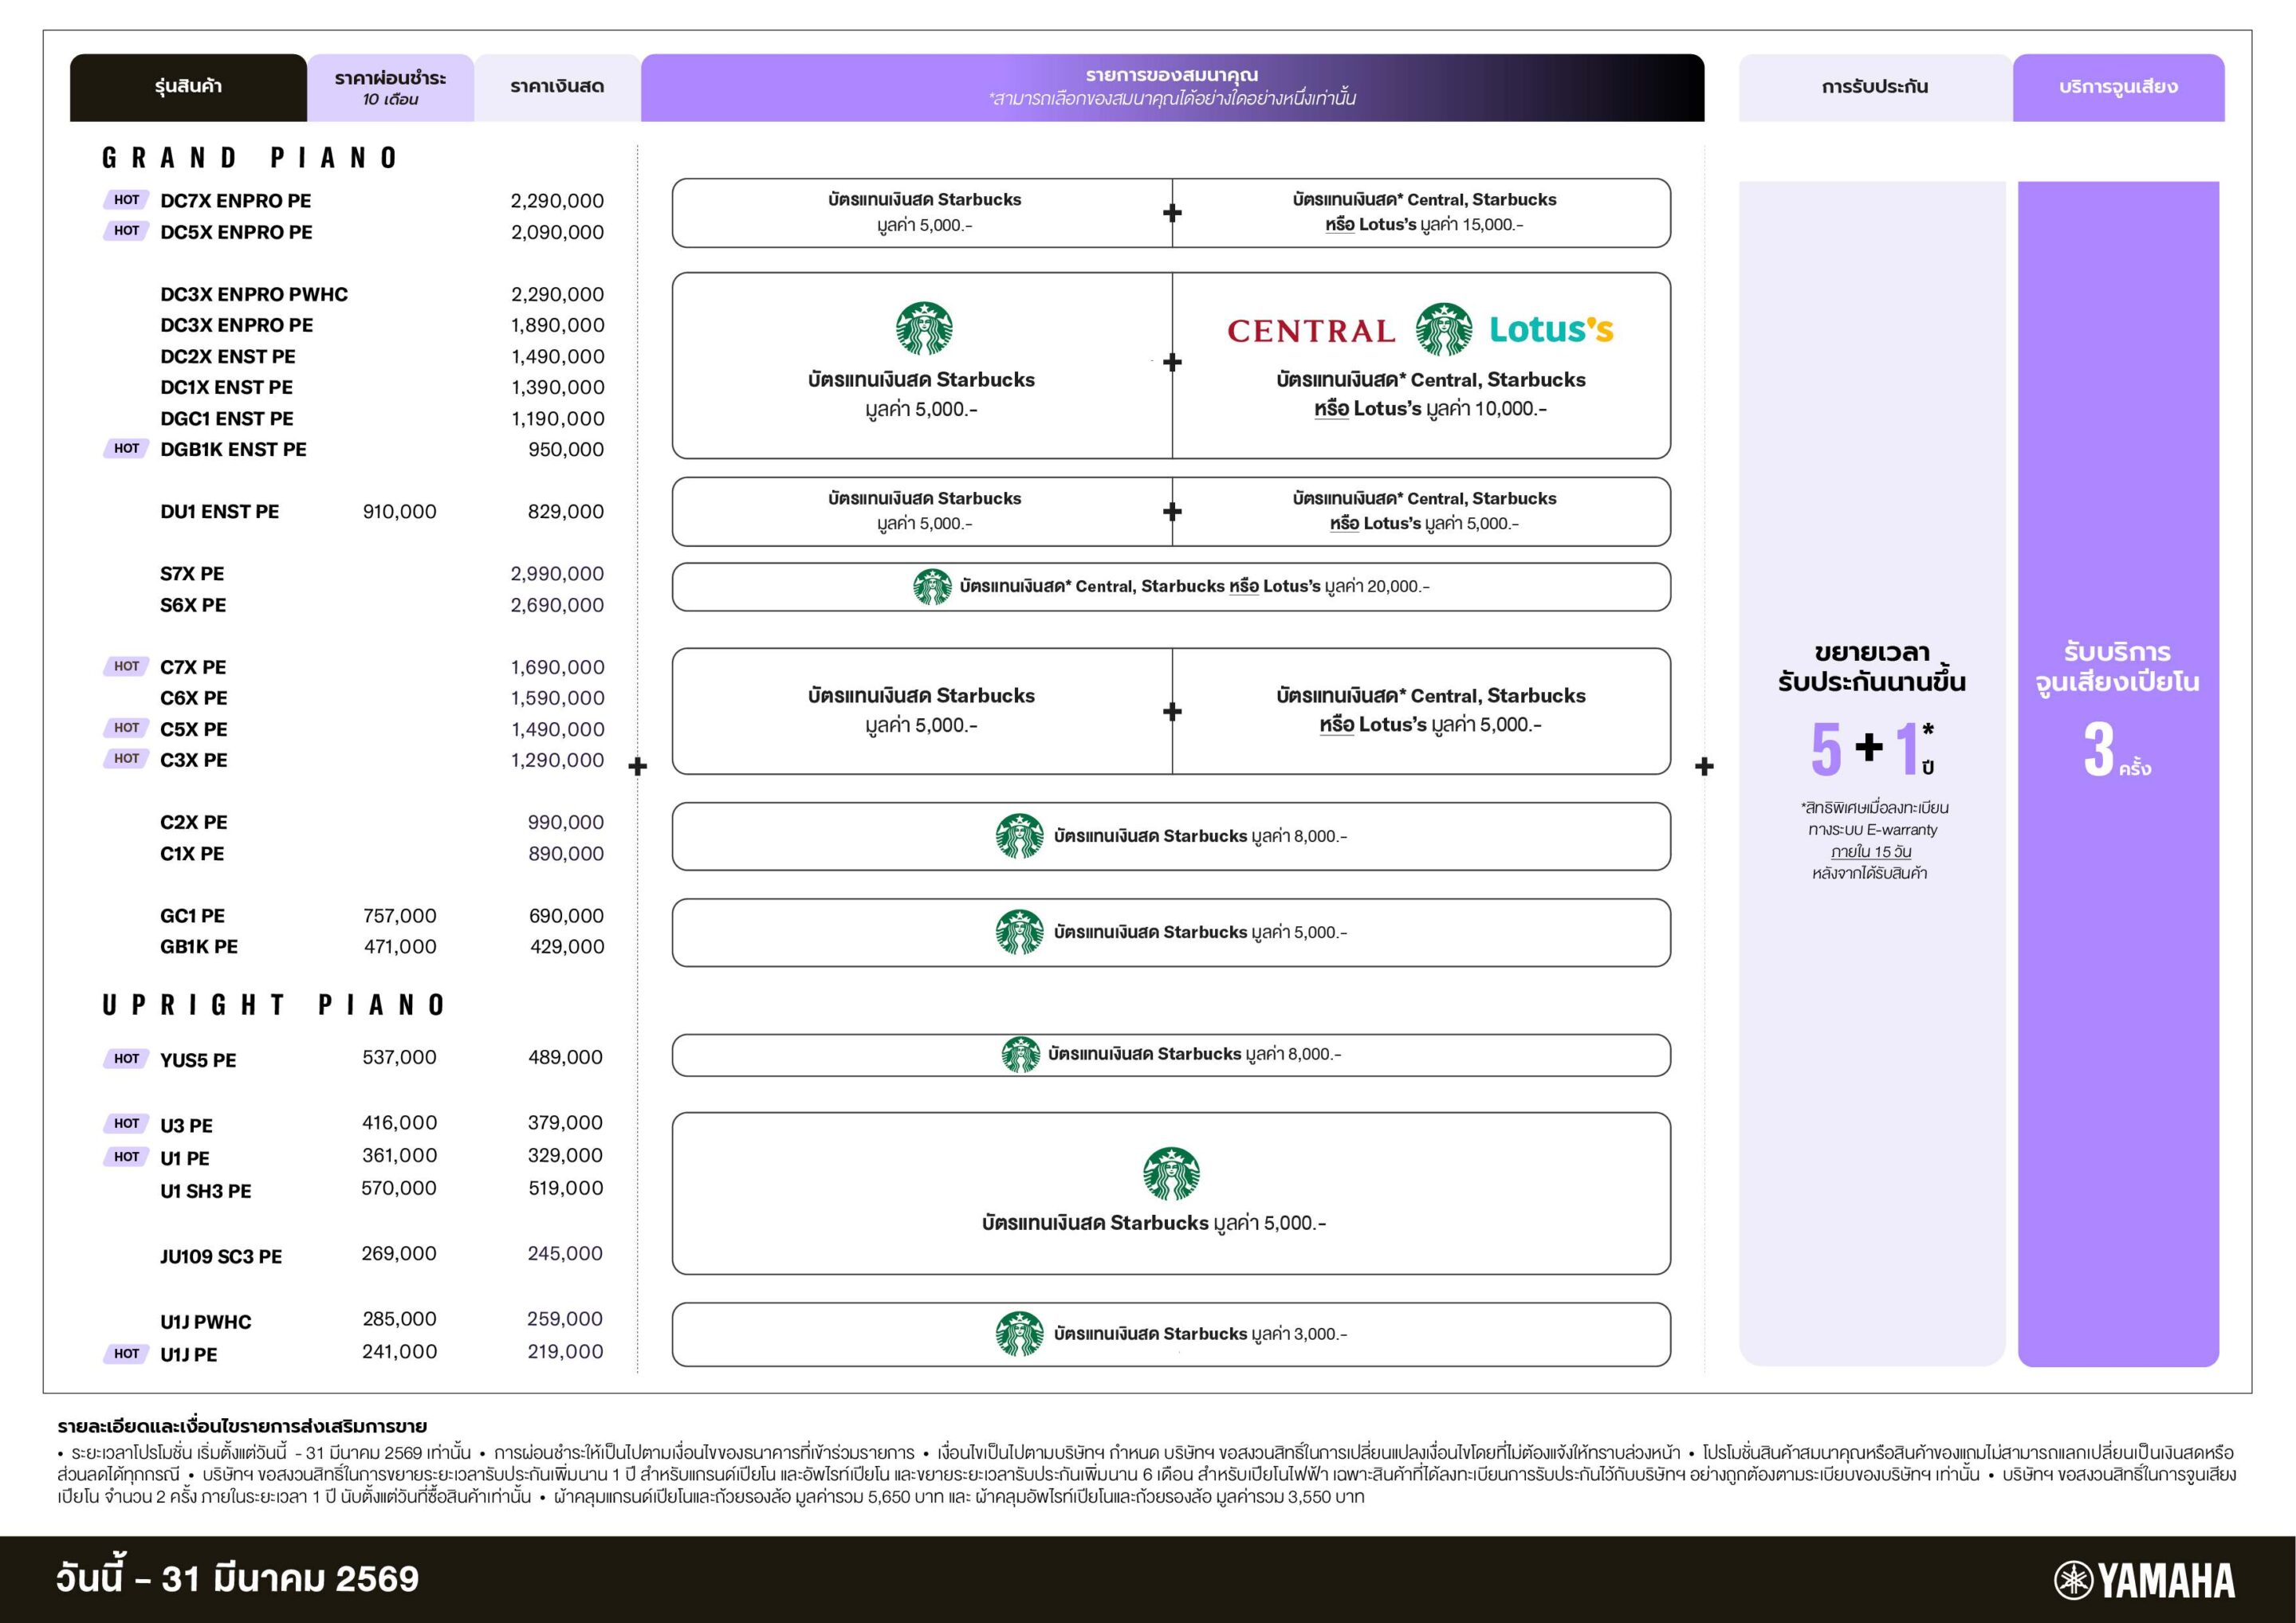The height and width of the screenshot is (1623, 2296).
Task: Click HOT badge beside YUS5 PE
Action: [126, 1058]
